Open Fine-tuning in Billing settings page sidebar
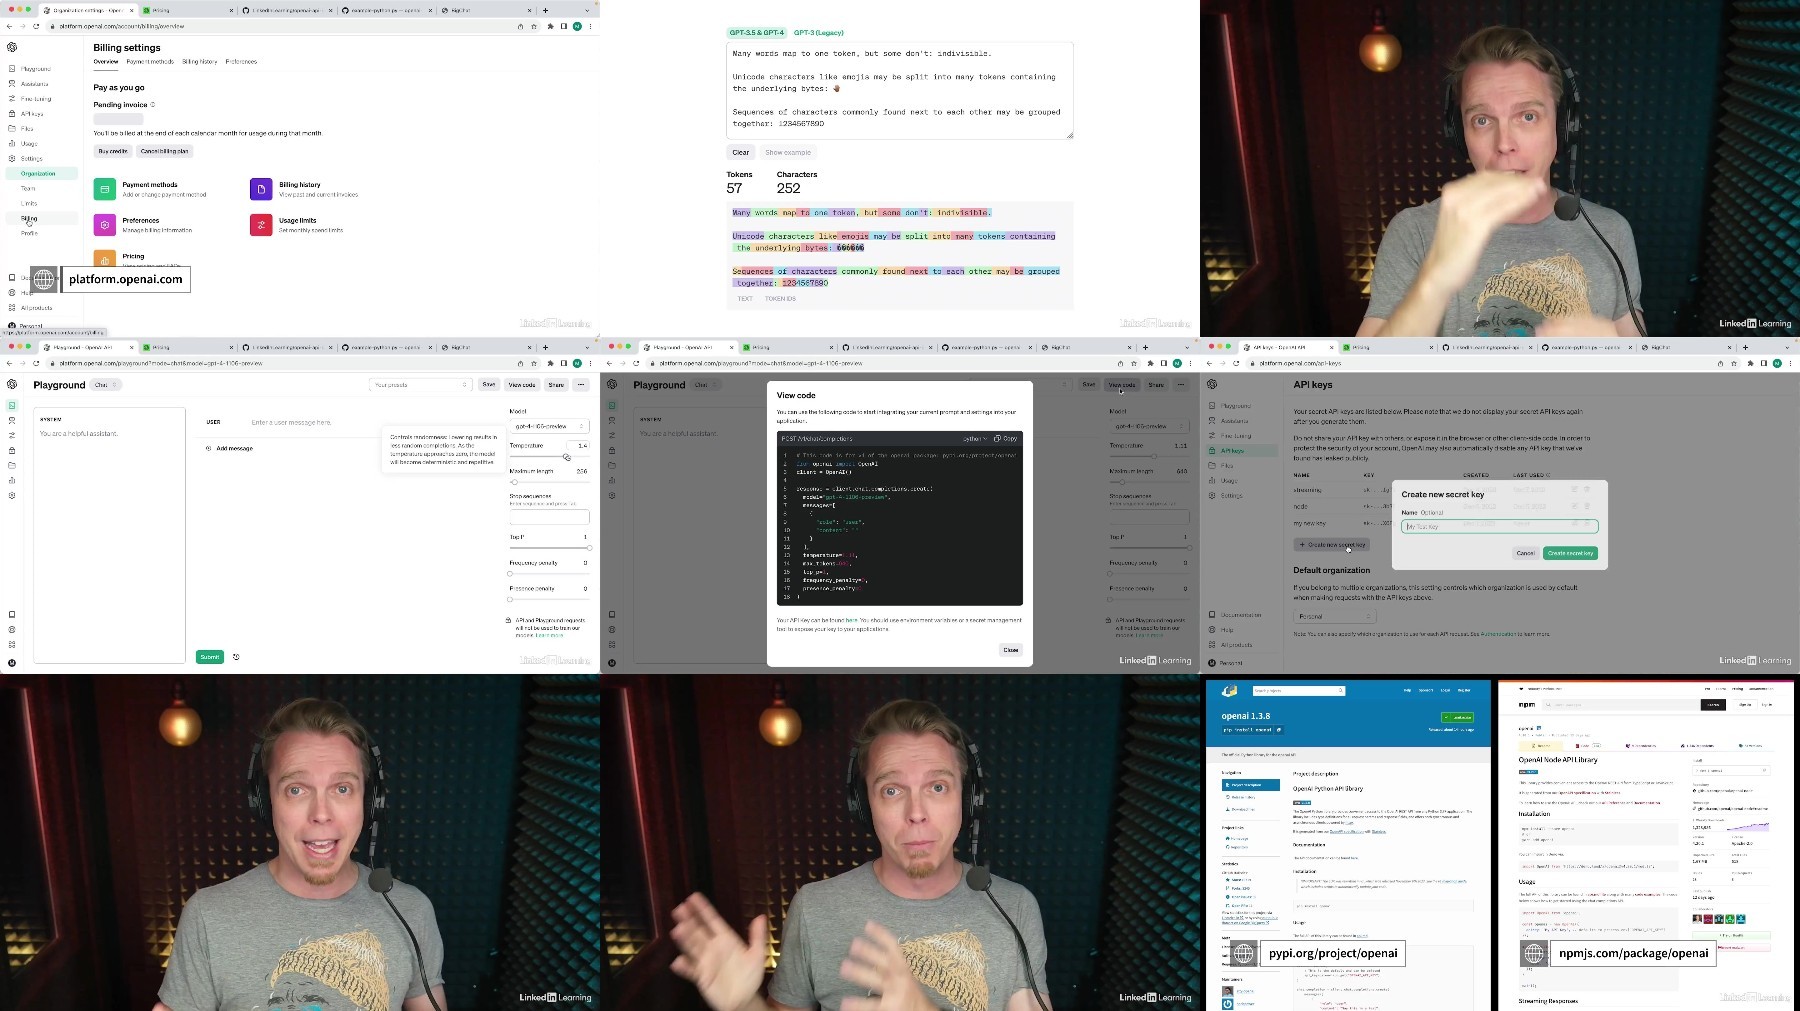The width and height of the screenshot is (1800, 1011). tap(35, 99)
